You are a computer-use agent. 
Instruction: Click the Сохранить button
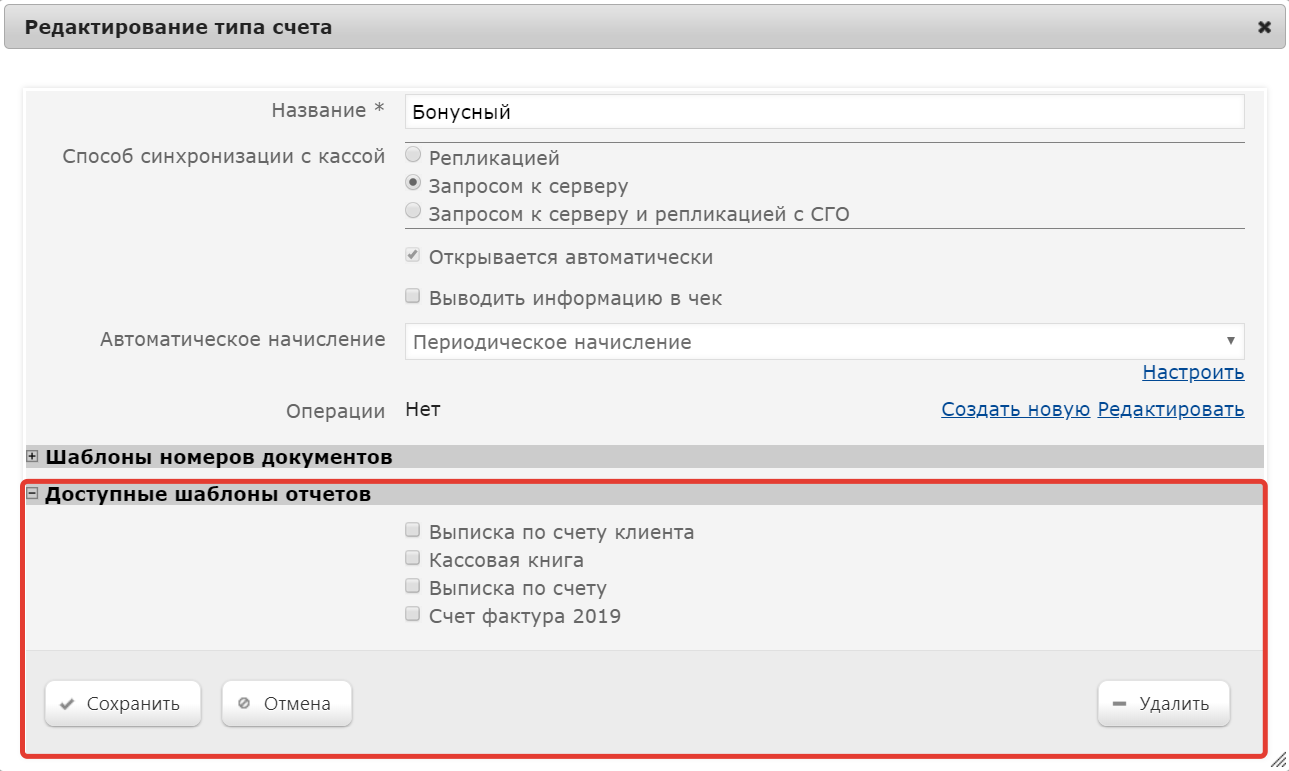(x=123, y=703)
